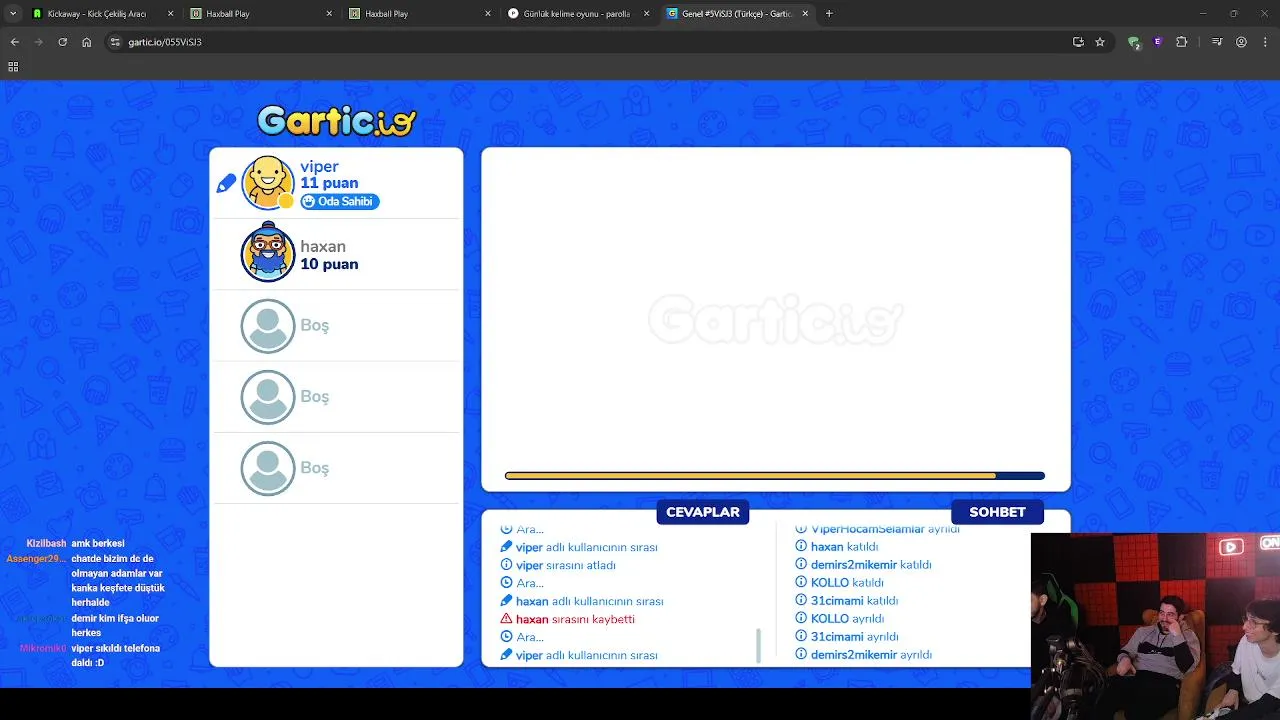Click Kizilbash's message in stream chat overlay

coord(98,543)
